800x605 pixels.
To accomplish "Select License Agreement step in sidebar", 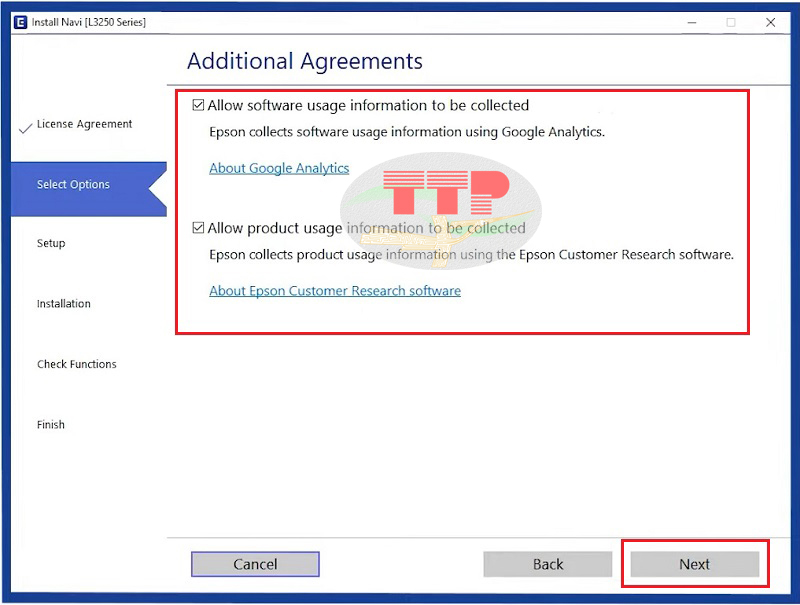I will pos(84,124).
